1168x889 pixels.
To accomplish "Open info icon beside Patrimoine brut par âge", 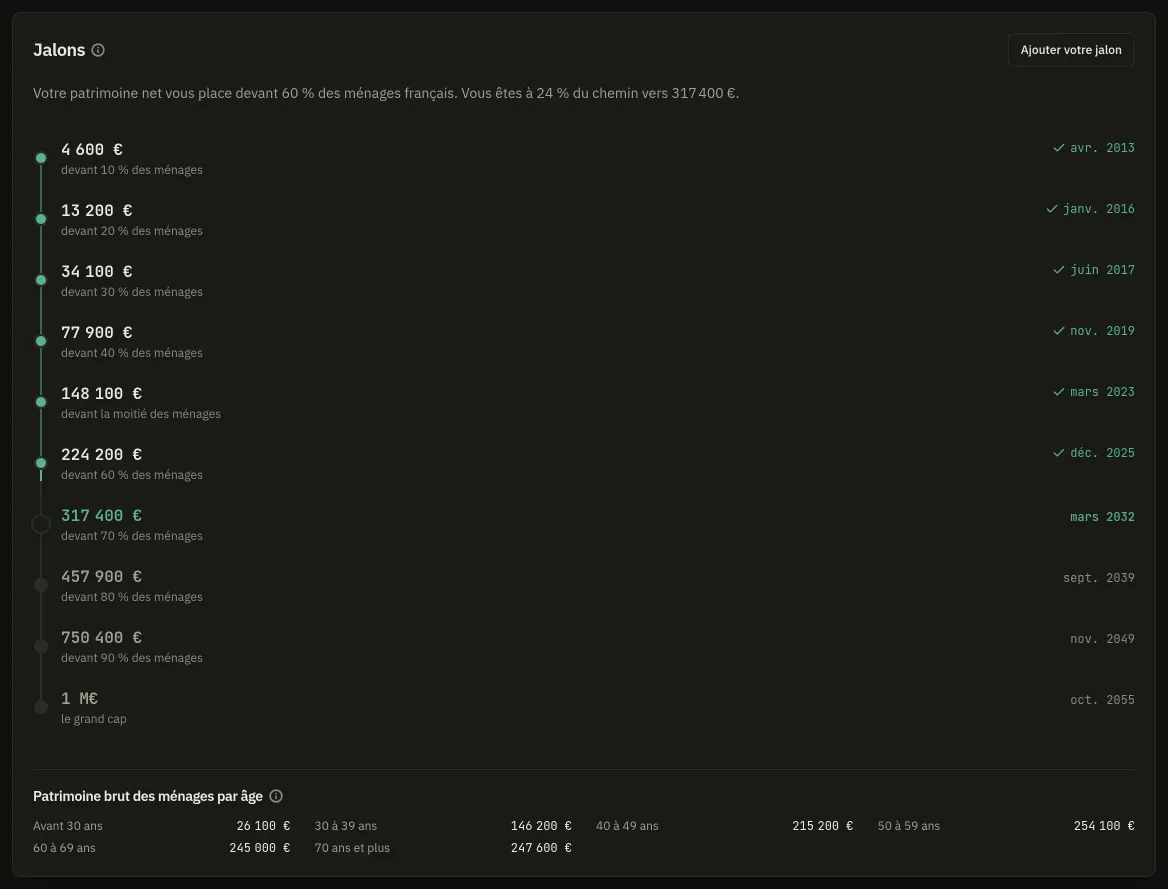I will point(276,796).
